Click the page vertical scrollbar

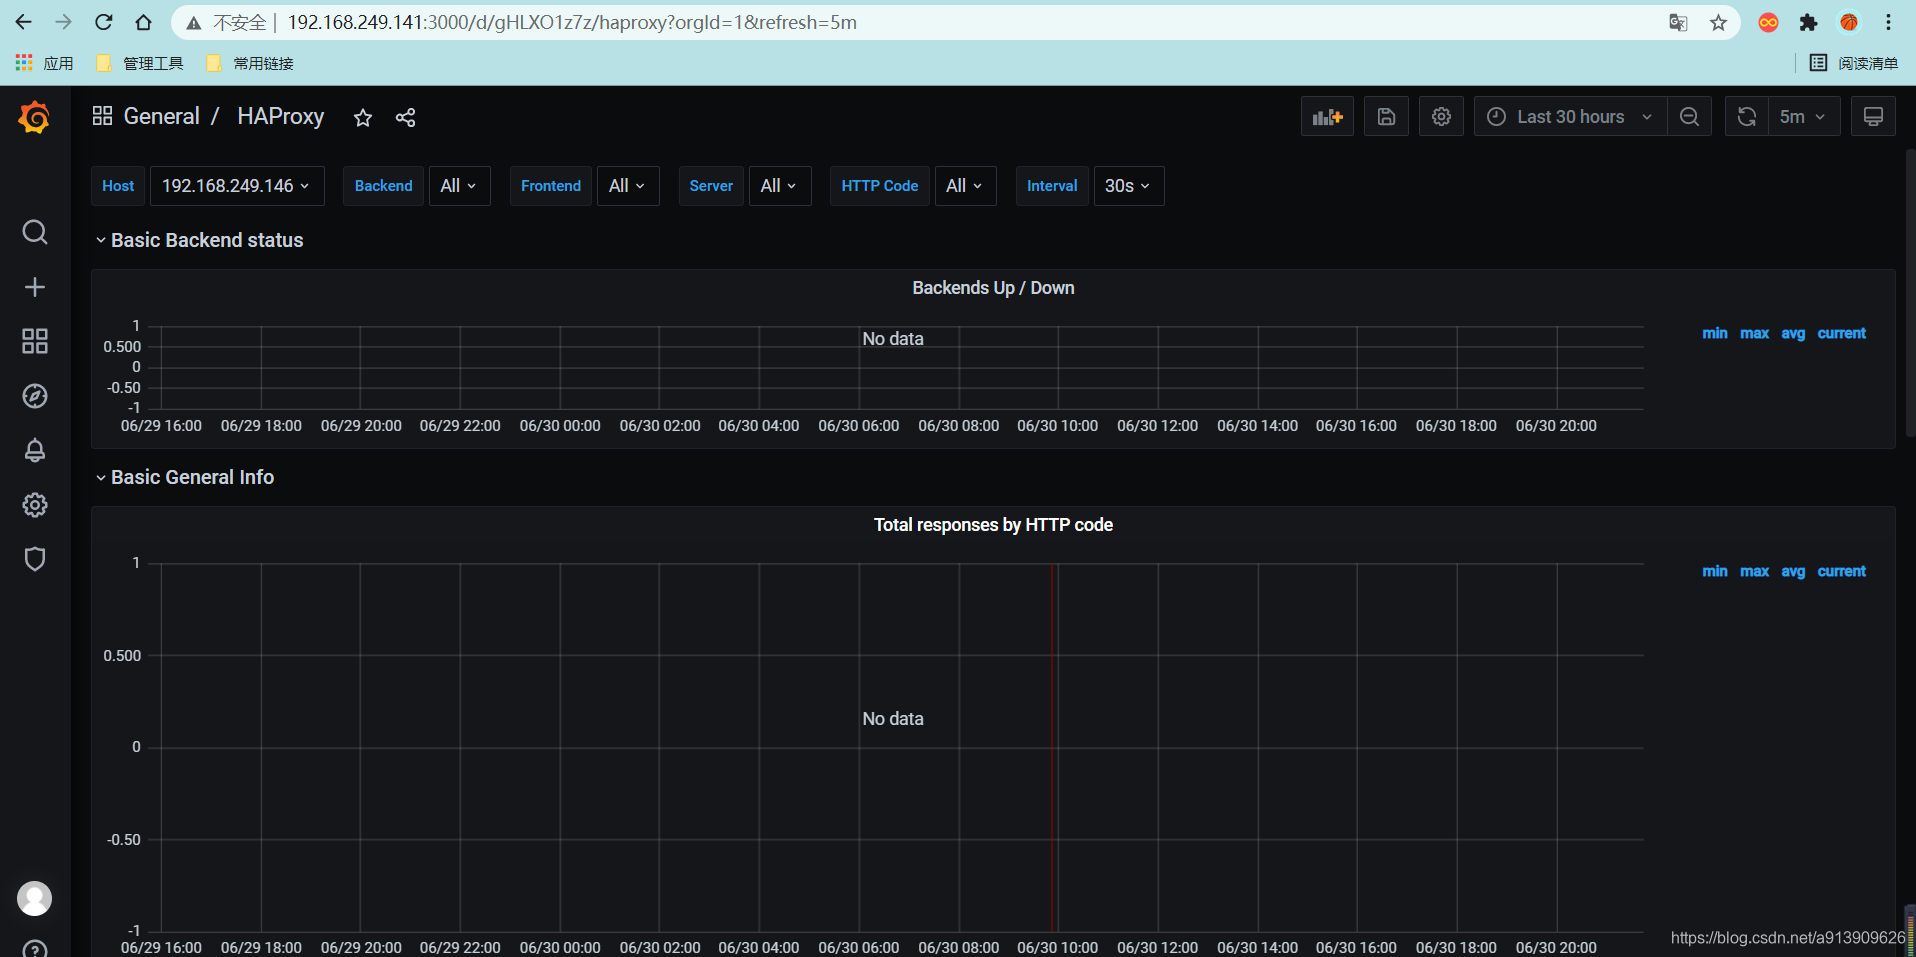1910,293
